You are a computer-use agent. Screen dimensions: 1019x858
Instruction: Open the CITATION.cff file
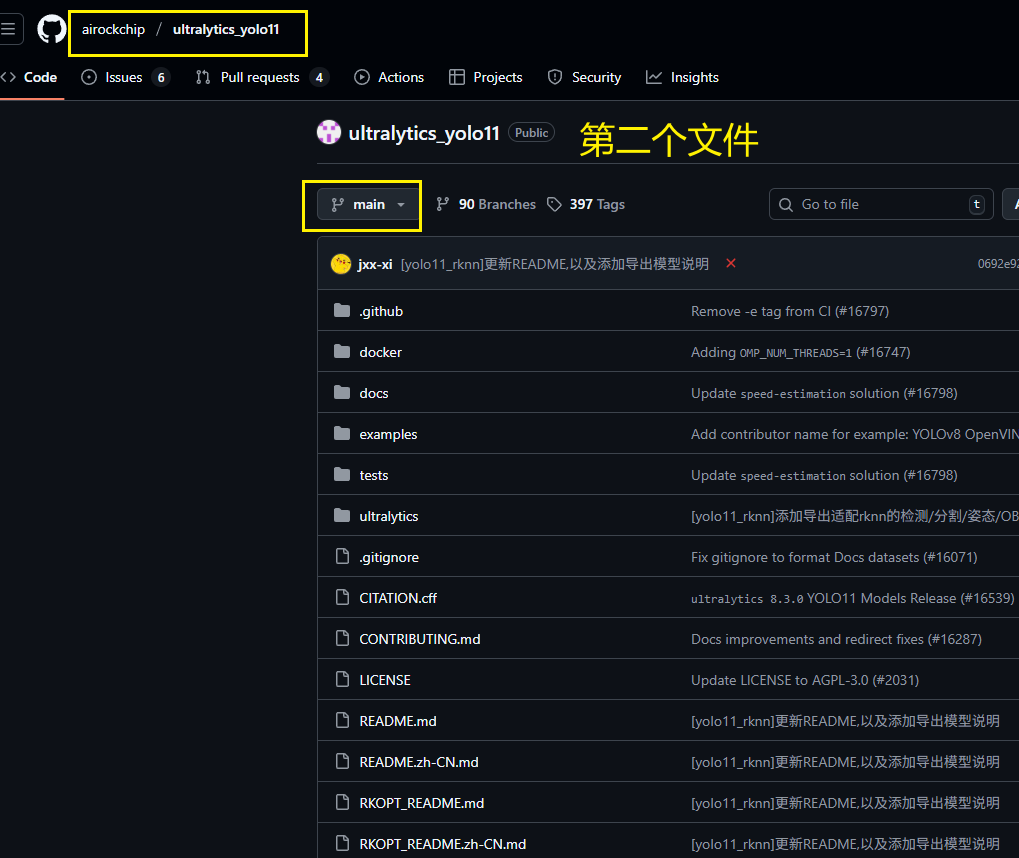(x=398, y=598)
